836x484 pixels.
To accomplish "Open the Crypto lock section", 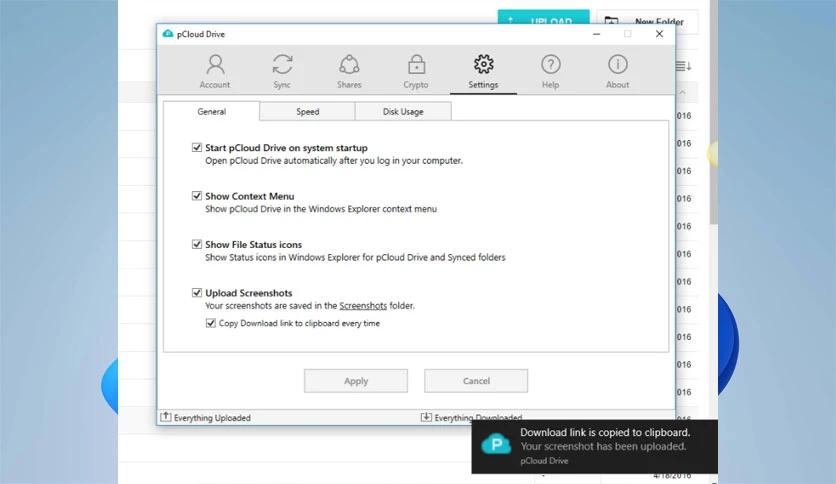I will [416, 71].
